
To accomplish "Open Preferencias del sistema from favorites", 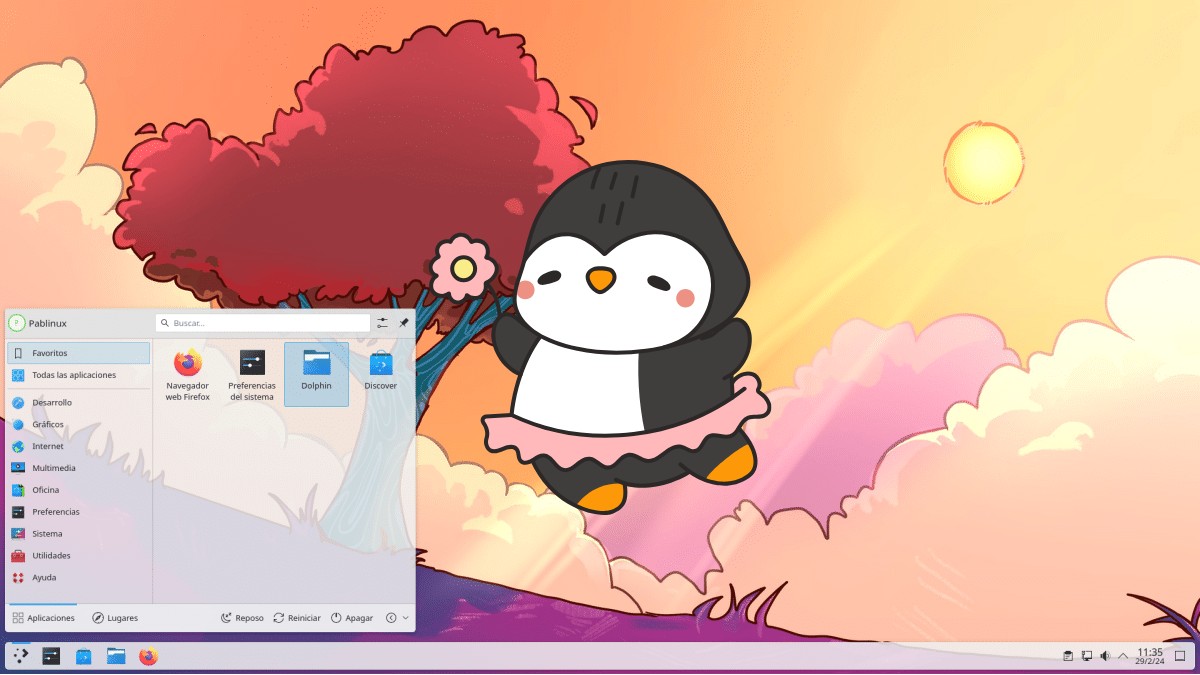I will [x=251, y=370].
